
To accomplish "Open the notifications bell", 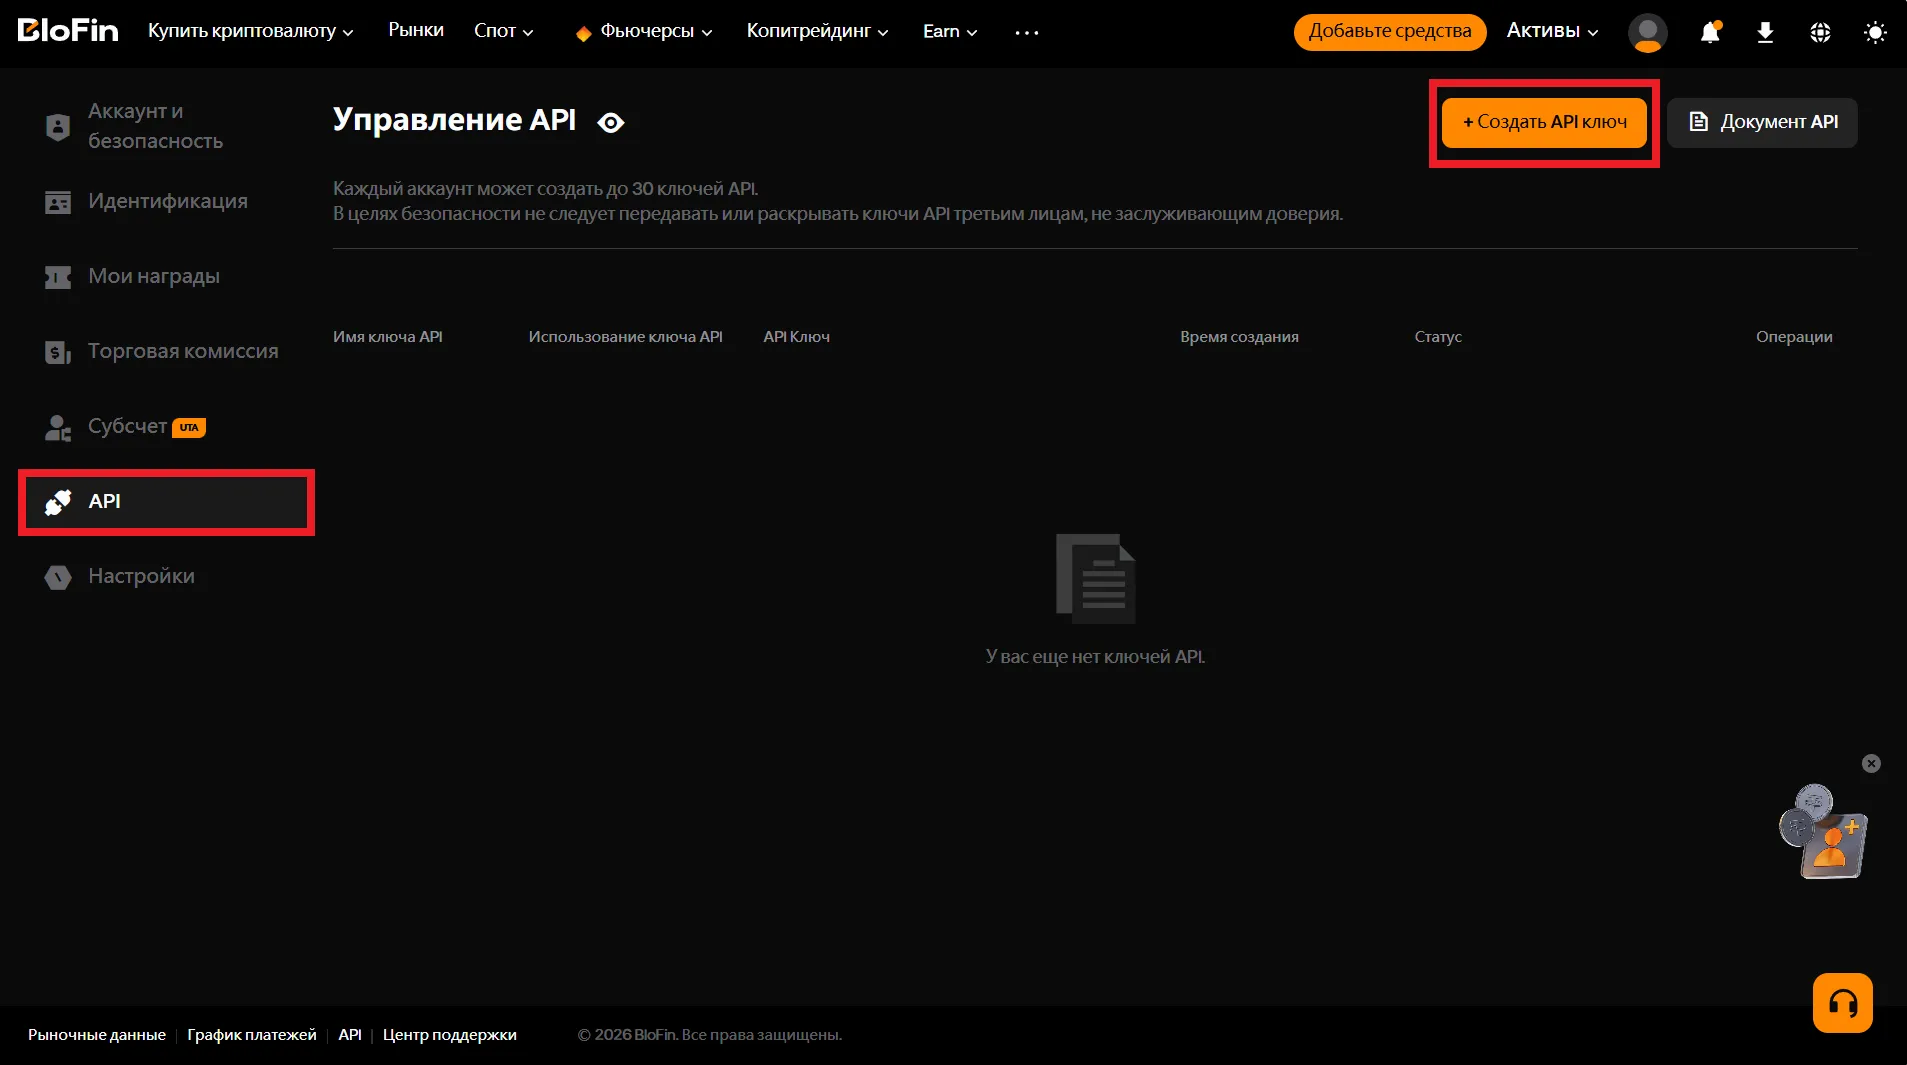I will tap(1710, 32).
